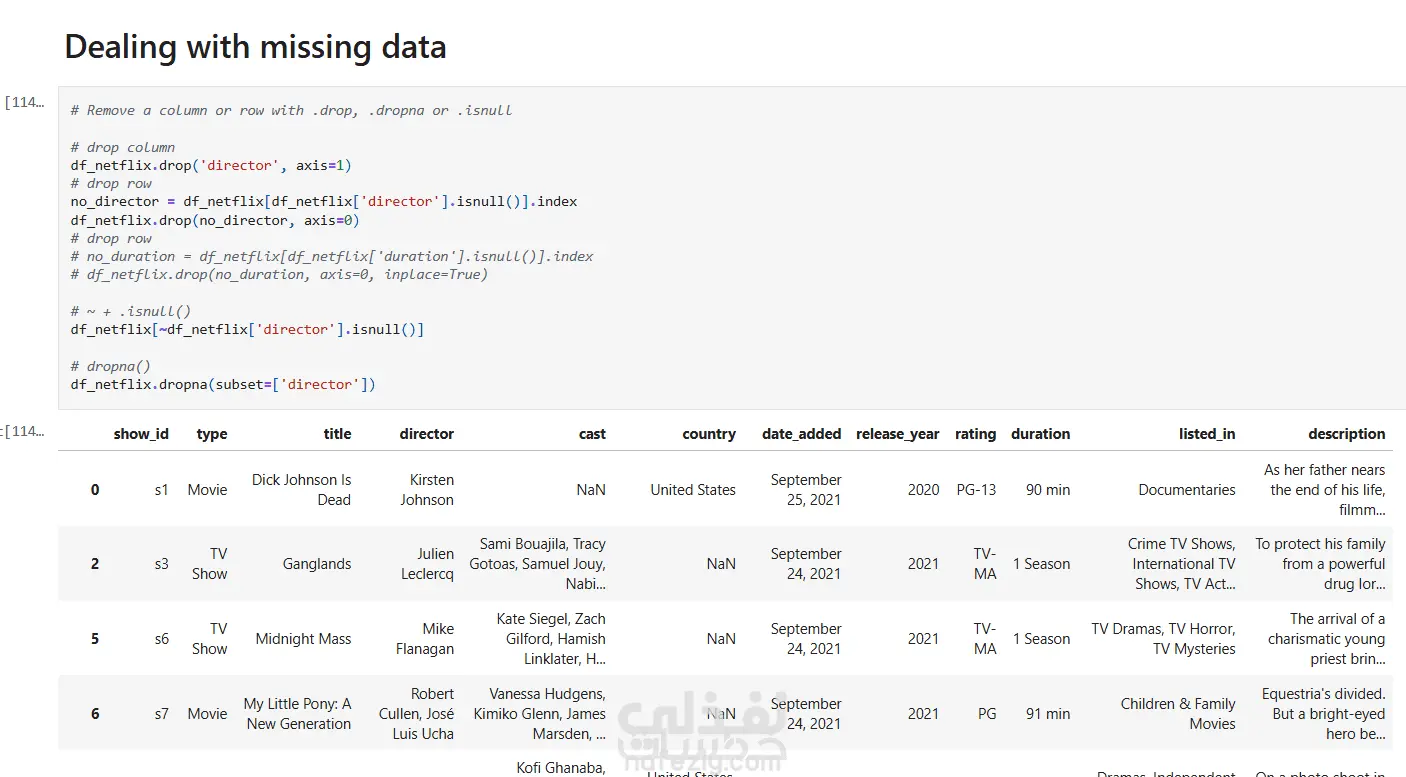Click the description starting "To protect his family"
Viewport: 1406px width, 777px height.
(x=1320, y=564)
